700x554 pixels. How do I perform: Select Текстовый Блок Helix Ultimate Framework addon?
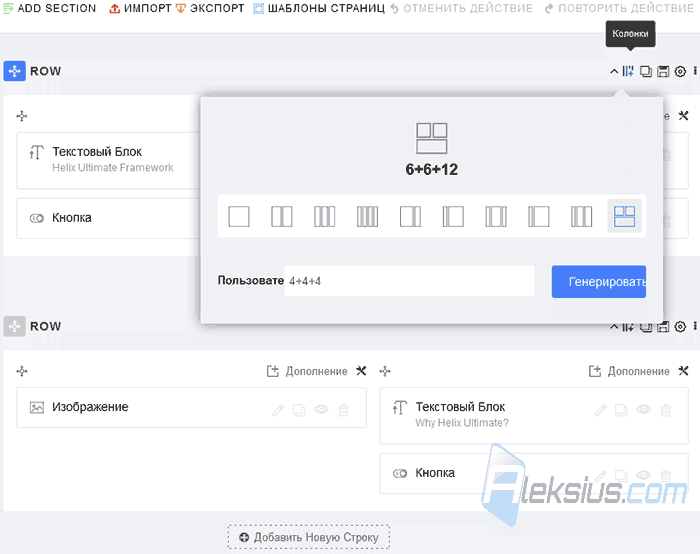coord(108,160)
